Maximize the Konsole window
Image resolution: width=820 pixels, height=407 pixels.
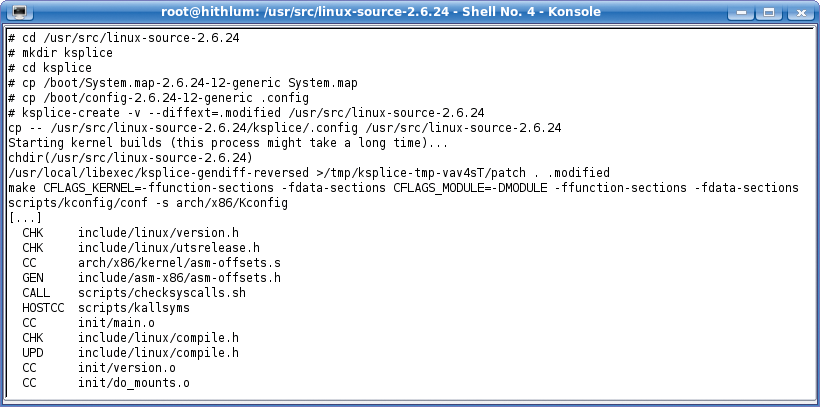[x=769, y=12]
